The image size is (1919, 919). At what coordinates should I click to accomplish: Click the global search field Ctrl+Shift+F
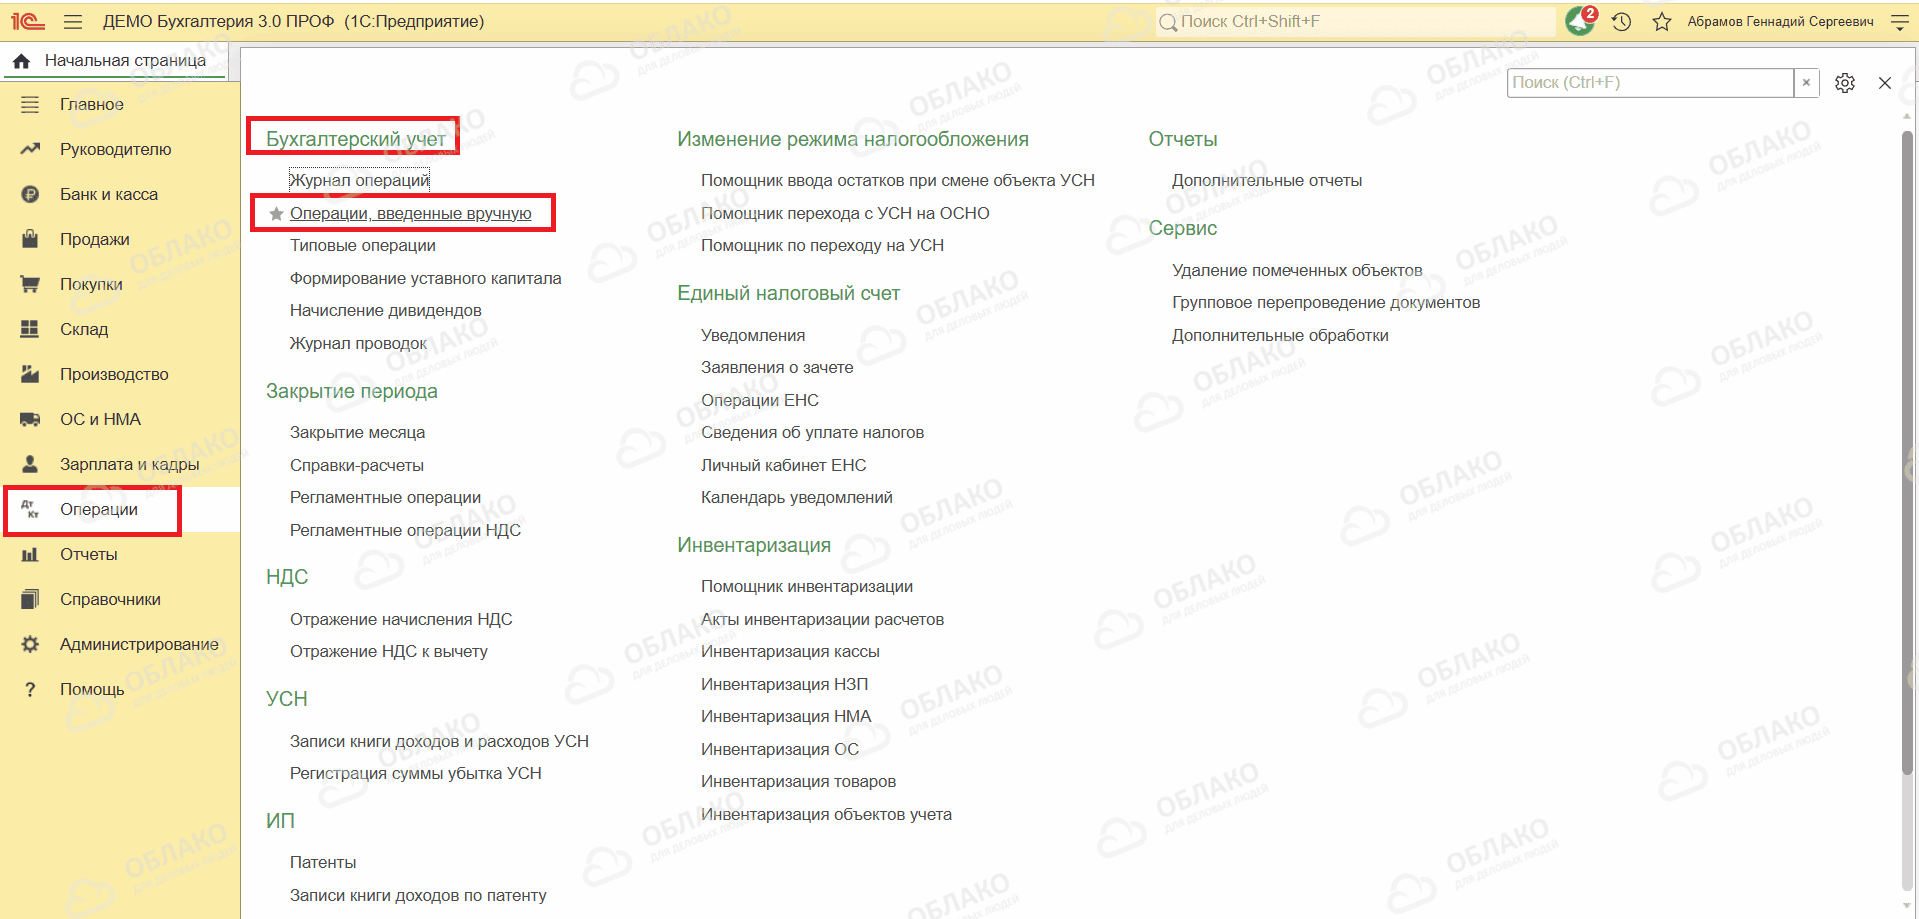coord(1355,21)
